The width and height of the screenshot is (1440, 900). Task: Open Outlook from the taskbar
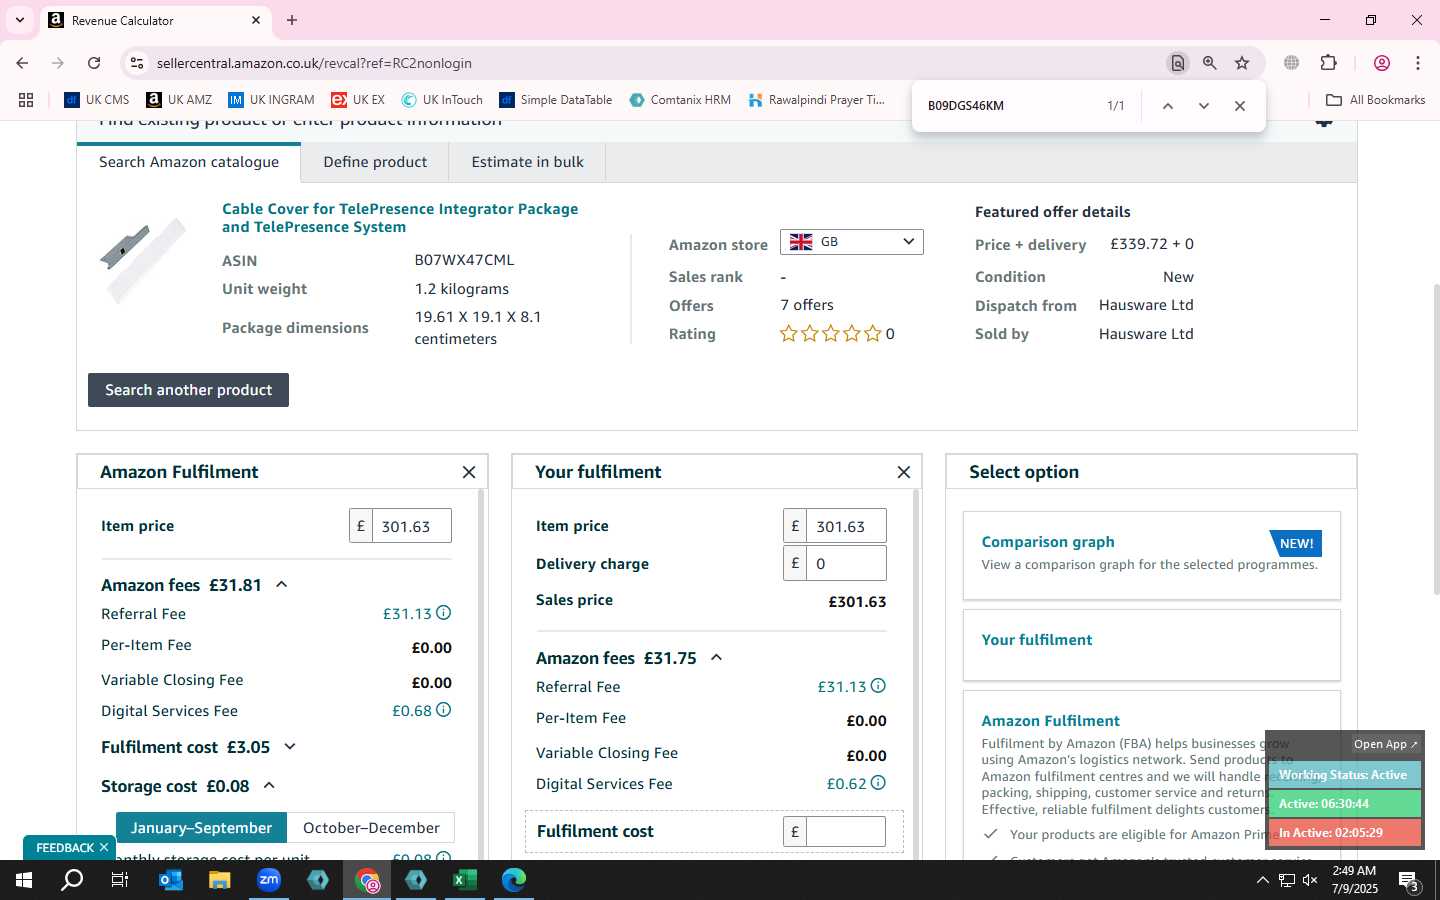pyautogui.click(x=171, y=880)
